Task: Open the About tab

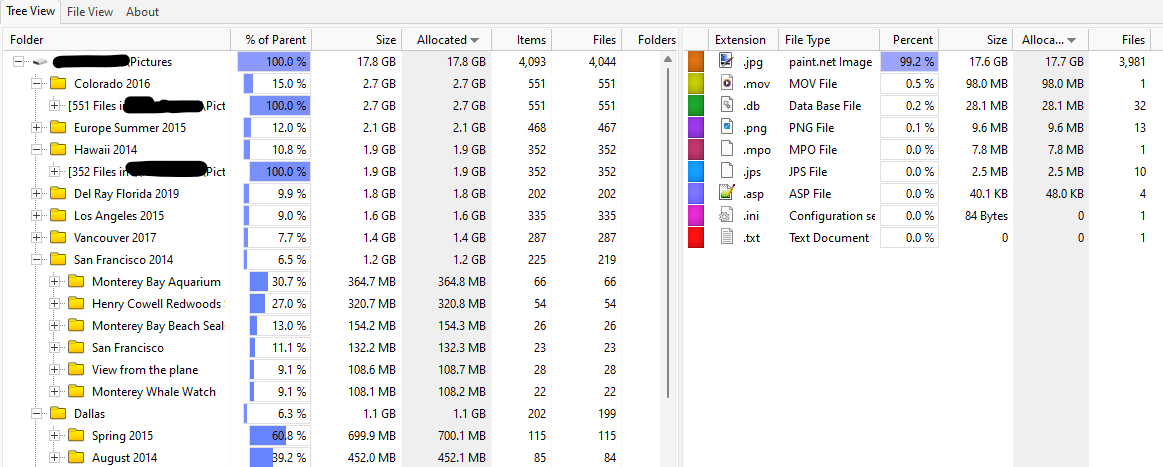Action: tap(142, 12)
